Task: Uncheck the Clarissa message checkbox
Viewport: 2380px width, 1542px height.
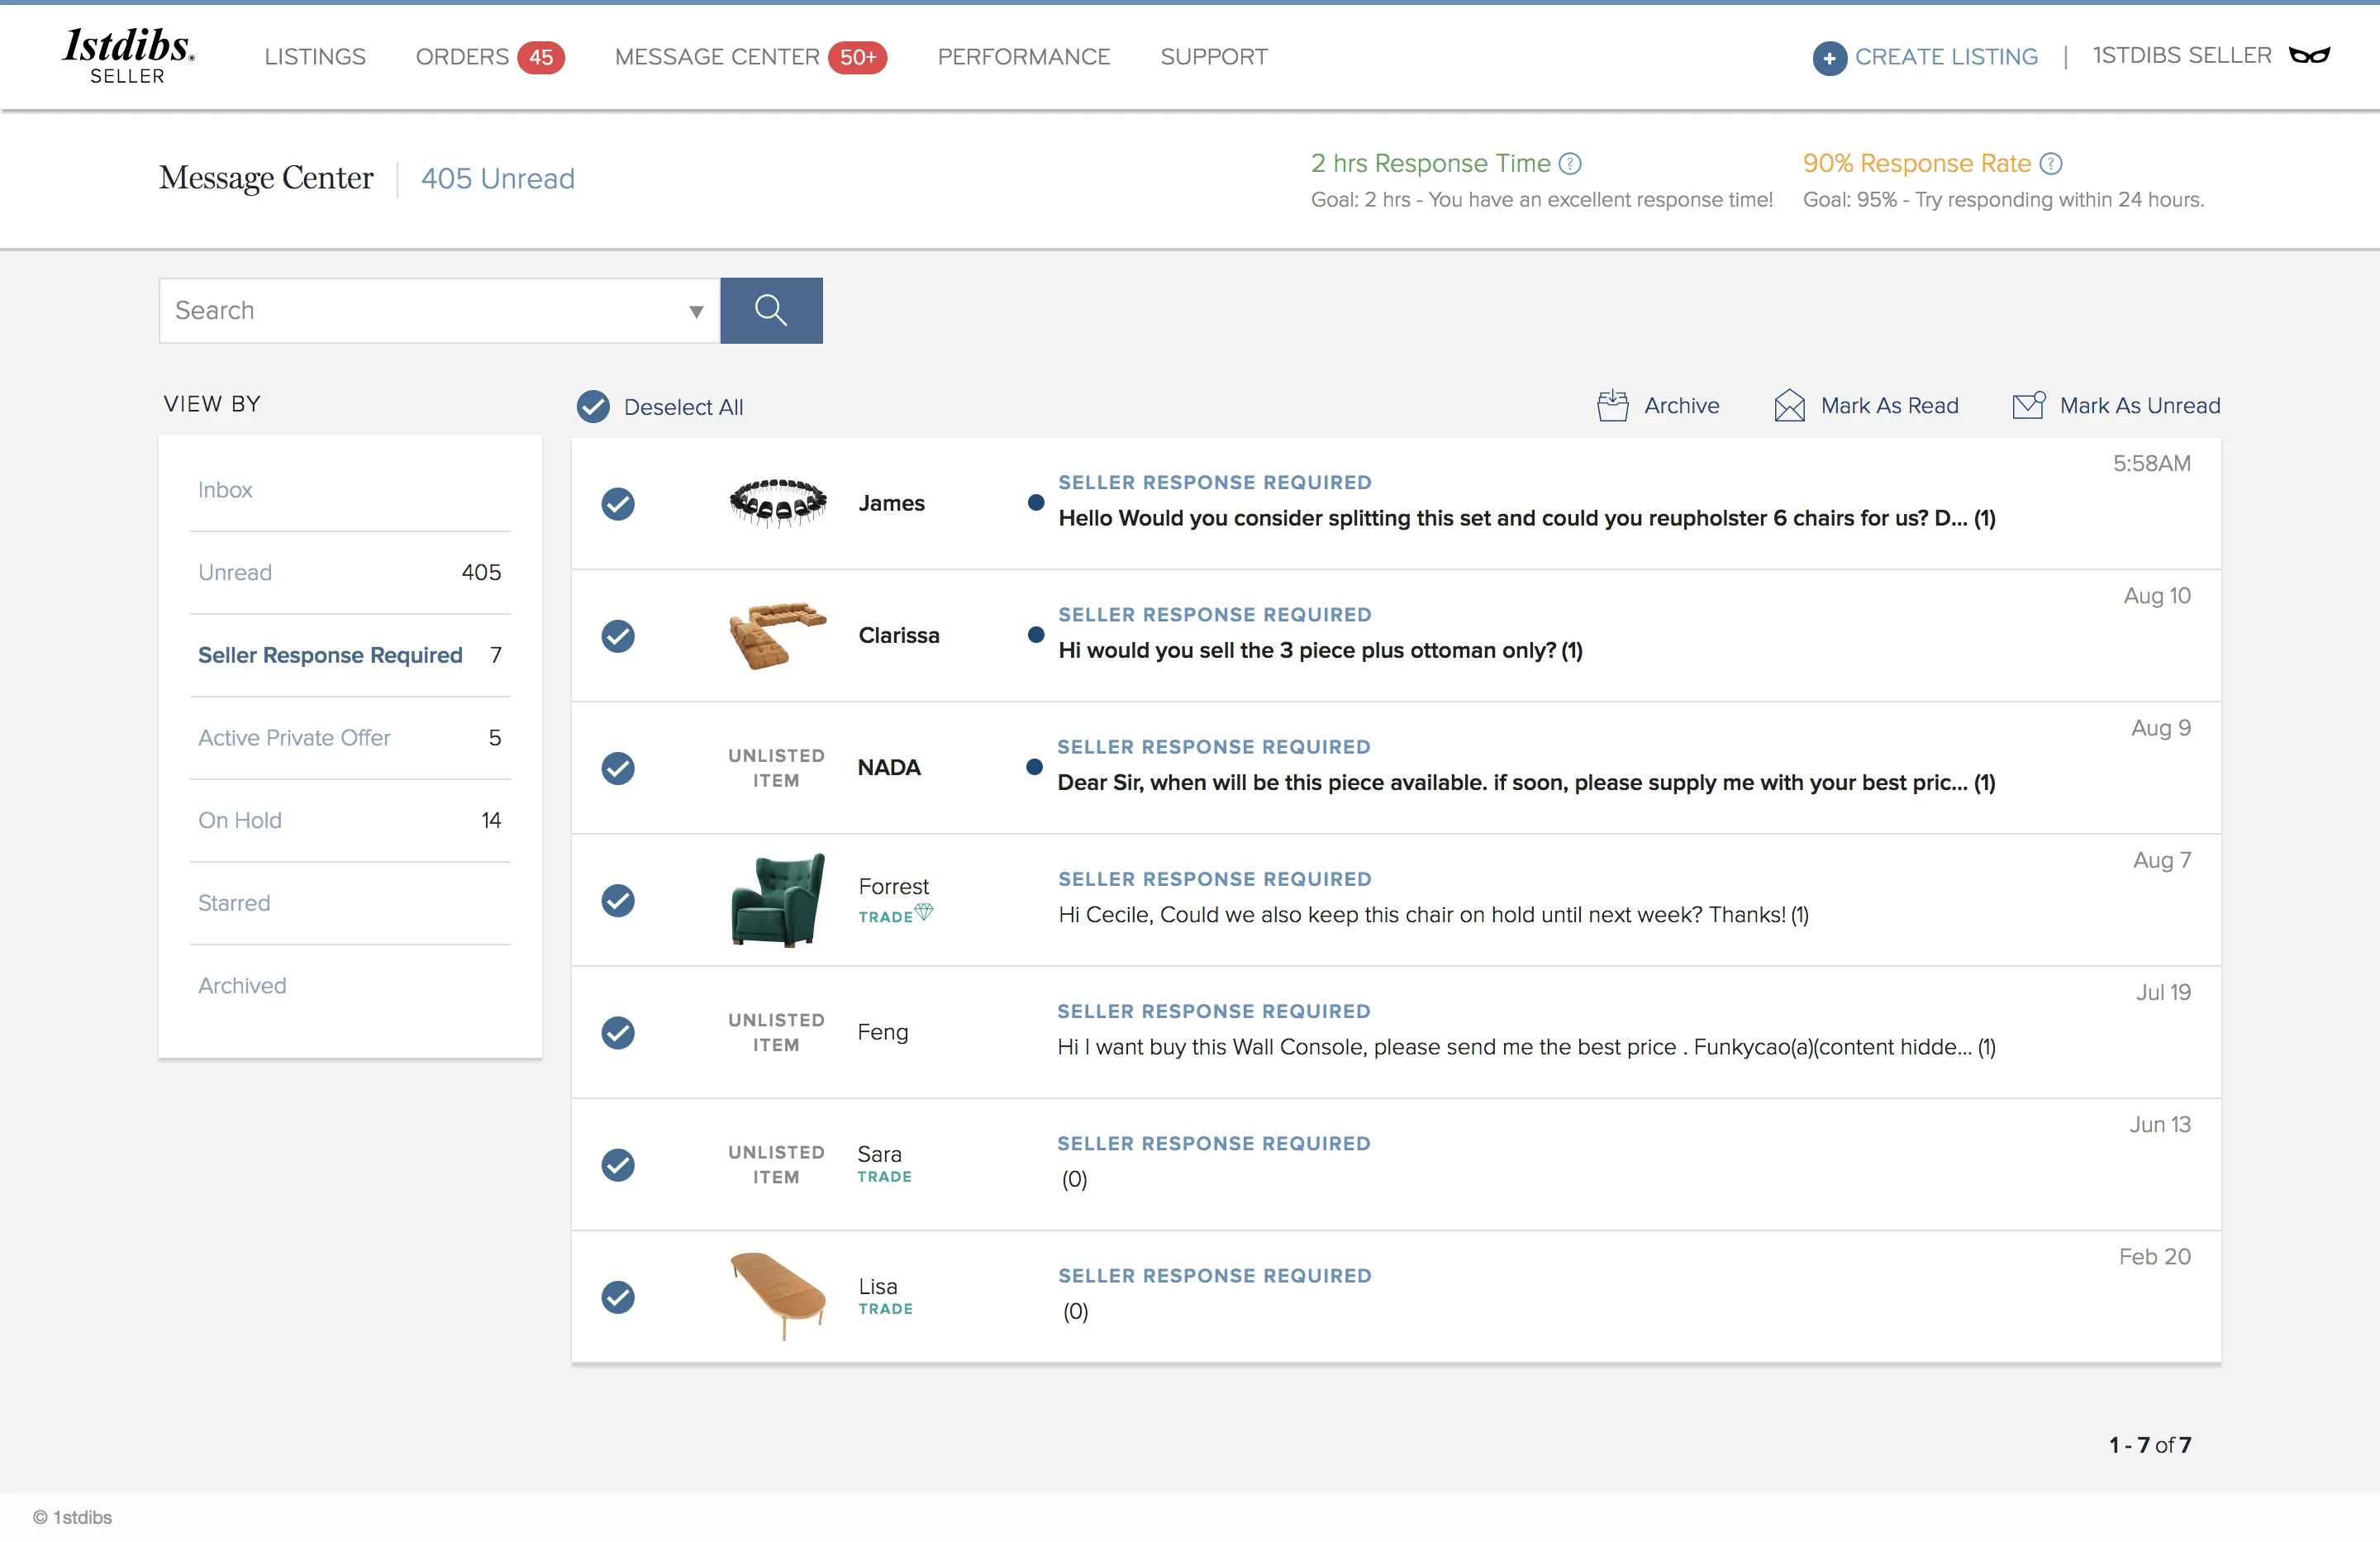Action: tap(618, 636)
